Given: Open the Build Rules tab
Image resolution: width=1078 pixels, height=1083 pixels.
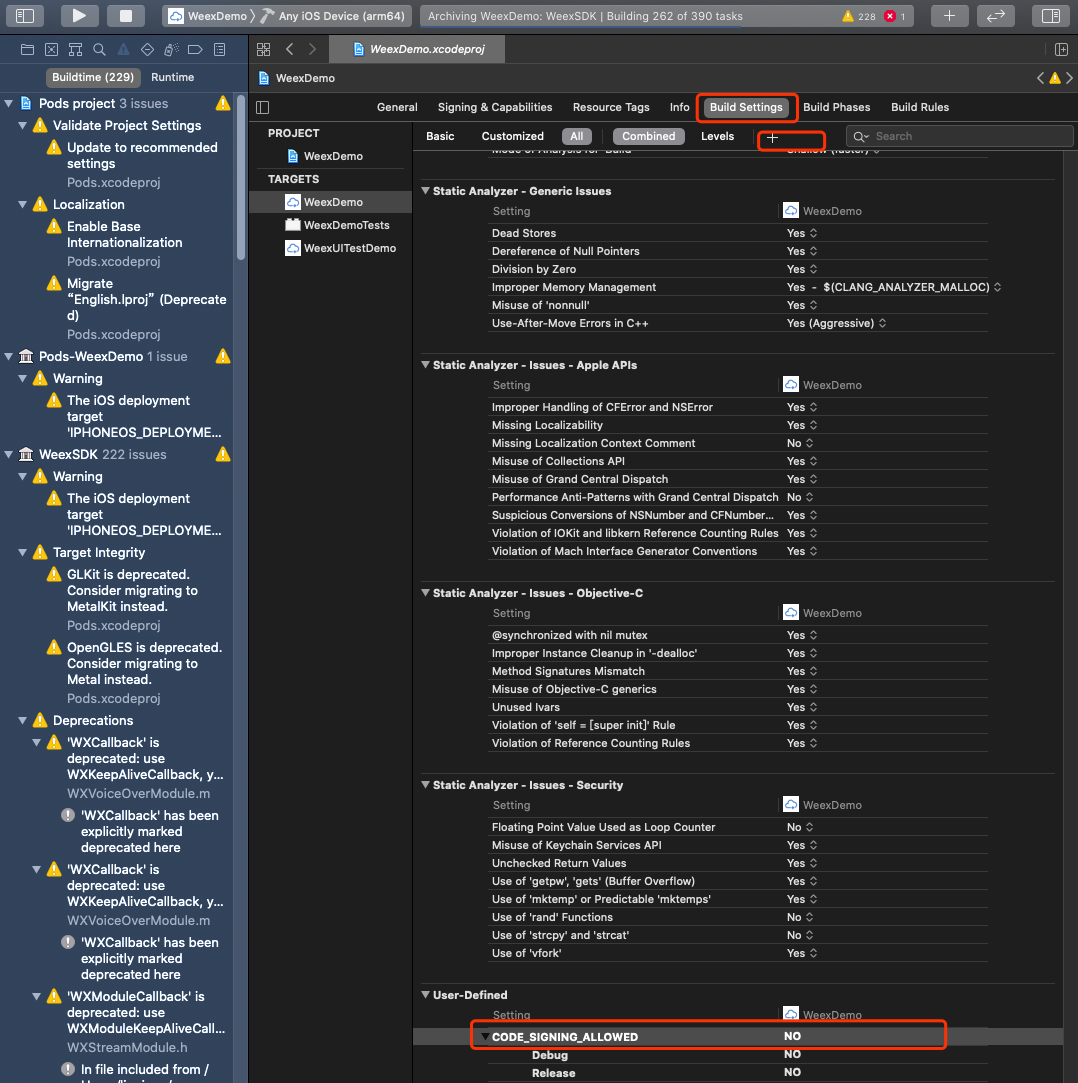Looking at the screenshot, I should pos(920,107).
